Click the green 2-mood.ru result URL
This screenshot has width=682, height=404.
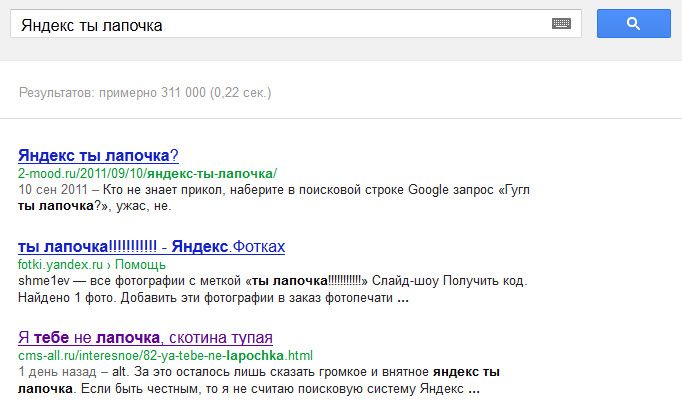point(147,173)
